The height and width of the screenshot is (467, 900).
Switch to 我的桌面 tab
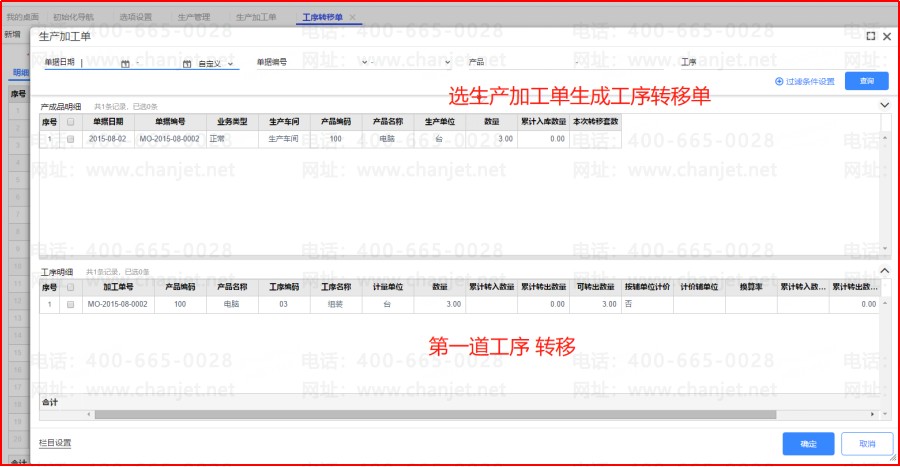click(x=22, y=17)
